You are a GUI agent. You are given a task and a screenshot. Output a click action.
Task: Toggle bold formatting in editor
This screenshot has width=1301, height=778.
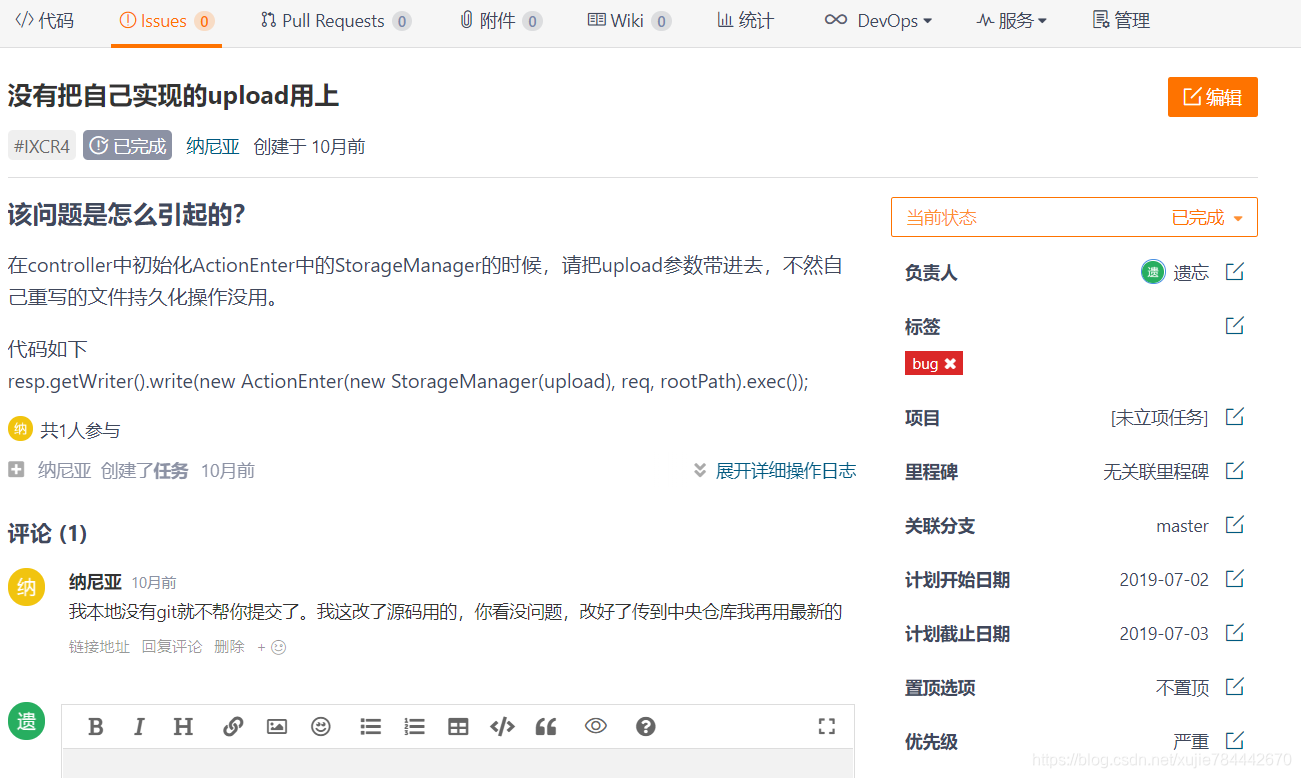click(x=96, y=727)
